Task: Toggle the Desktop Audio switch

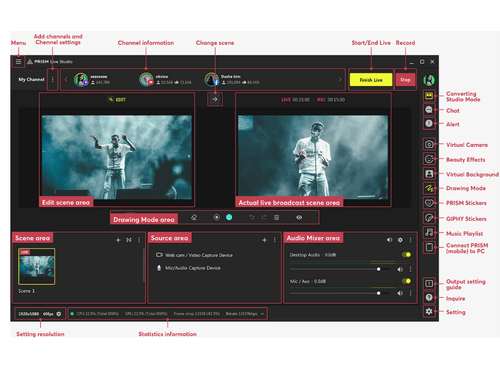Action: click(406, 255)
